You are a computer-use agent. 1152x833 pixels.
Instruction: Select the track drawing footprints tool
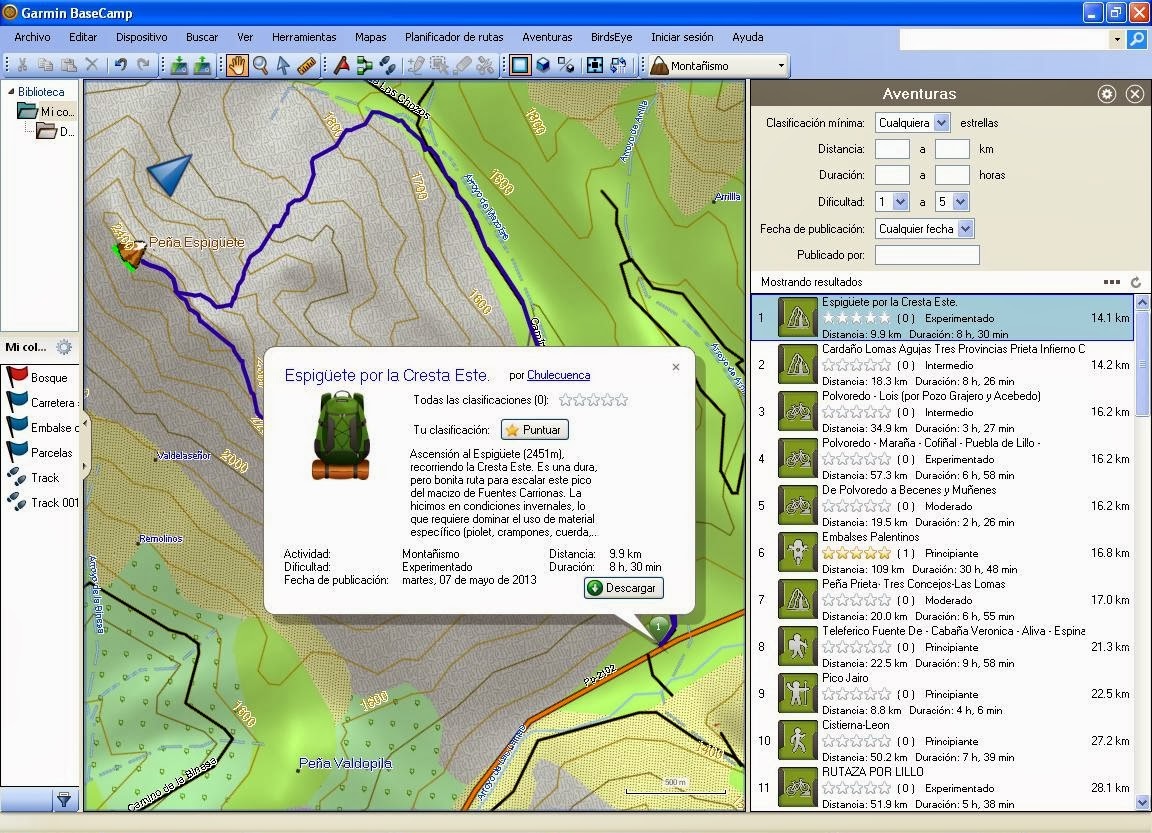click(x=389, y=64)
